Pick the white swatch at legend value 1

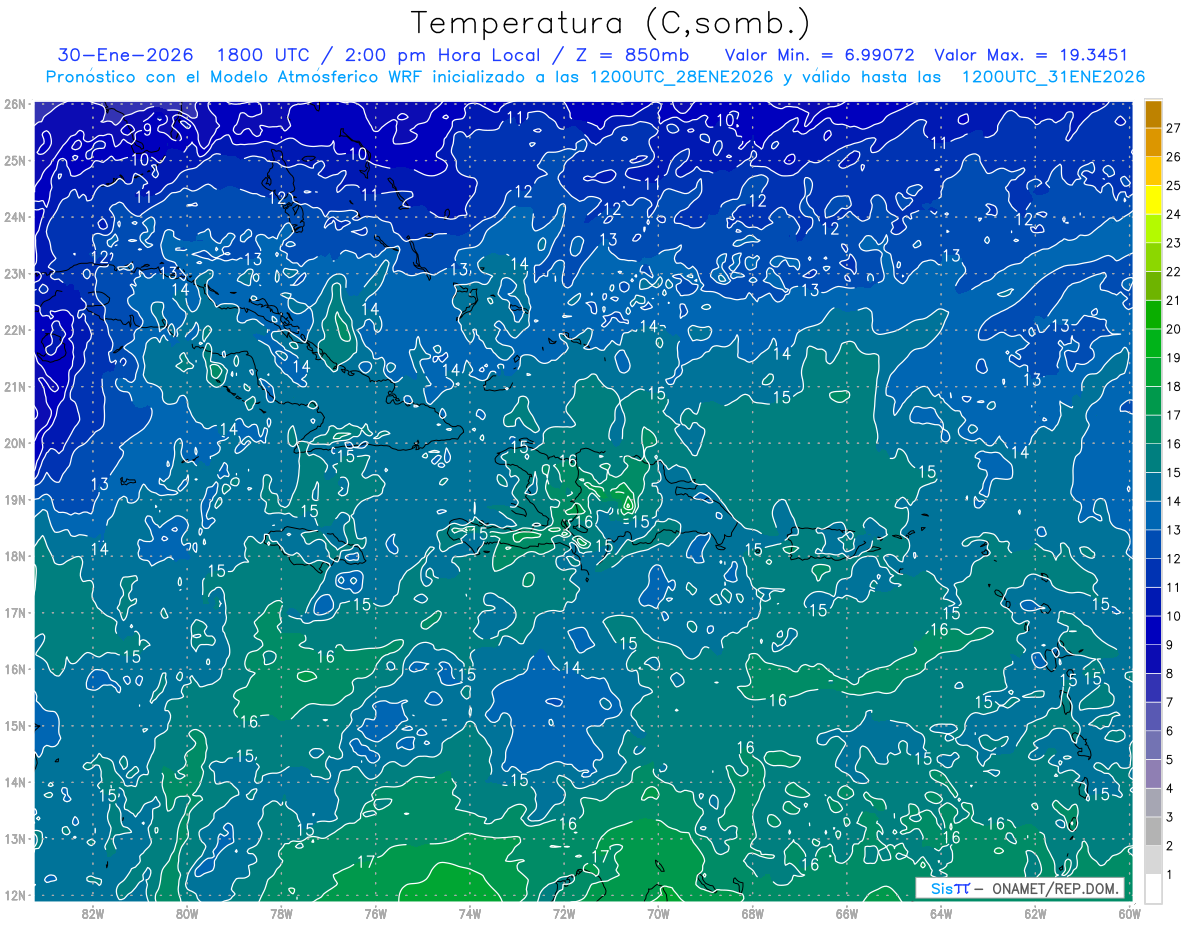click(1153, 888)
